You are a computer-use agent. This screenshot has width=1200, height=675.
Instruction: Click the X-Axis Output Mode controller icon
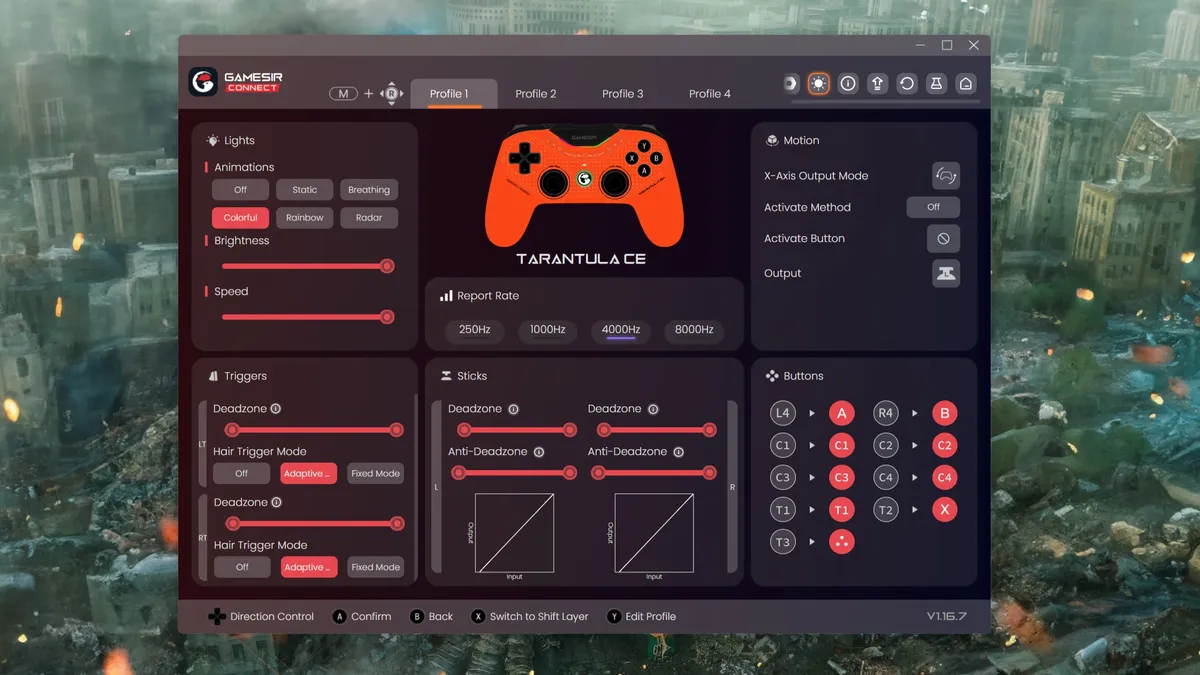coord(946,176)
